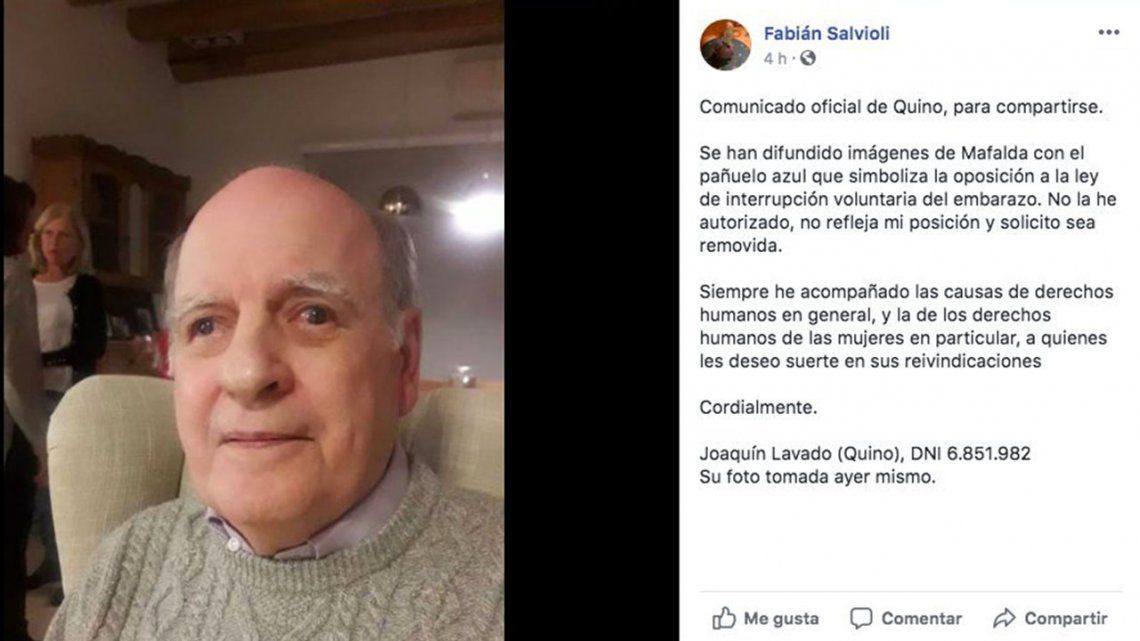Click the Comentar button label
Screen dimensions: 1140x641
(x=921, y=618)
